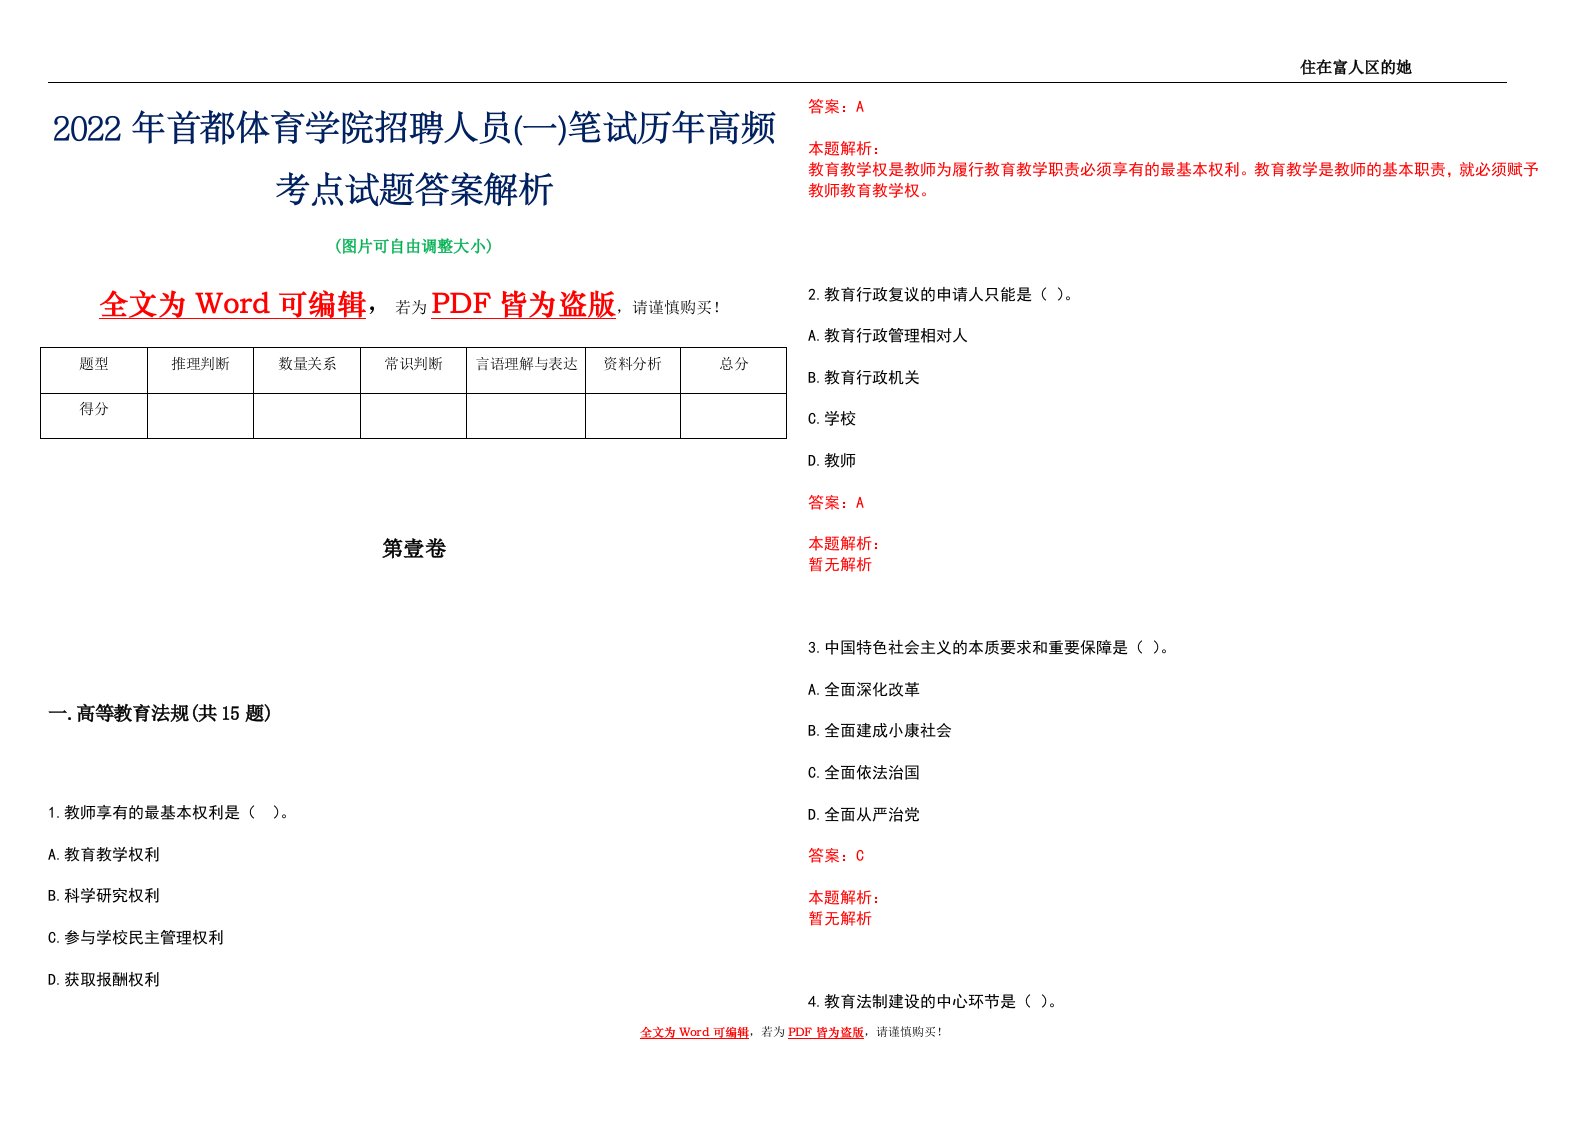Select option C.全面依法治国
1587x1122 pixels.
pyautogui.click(x=864, y=773)
